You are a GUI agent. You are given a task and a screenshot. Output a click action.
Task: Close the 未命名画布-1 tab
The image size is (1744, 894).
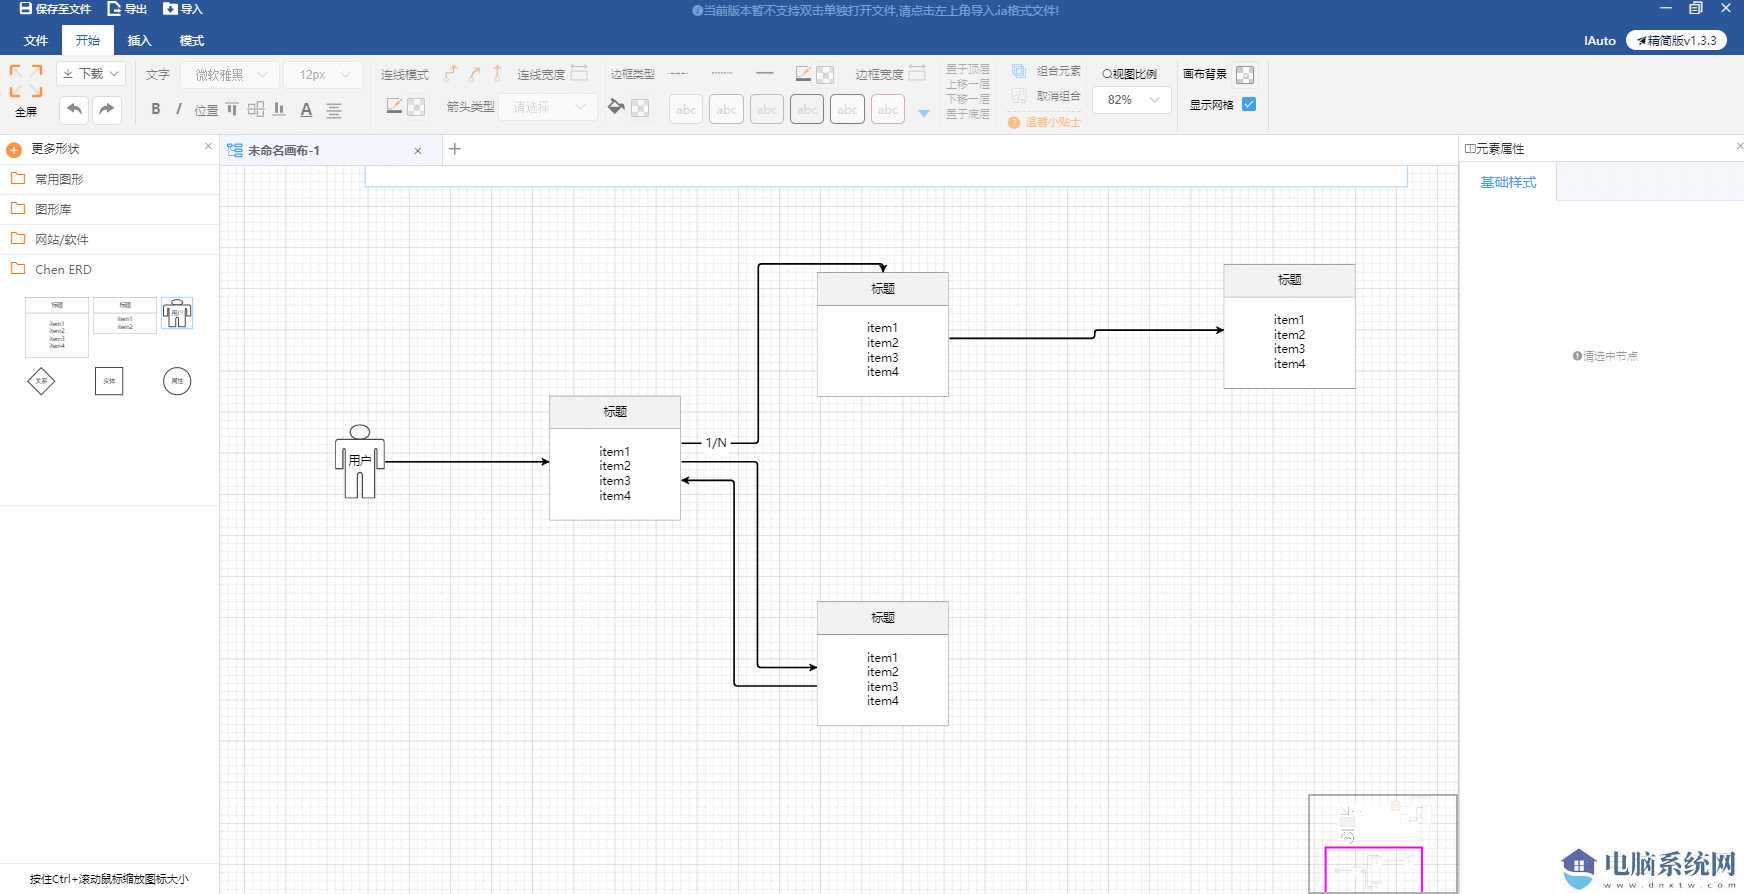coord(418,151)
